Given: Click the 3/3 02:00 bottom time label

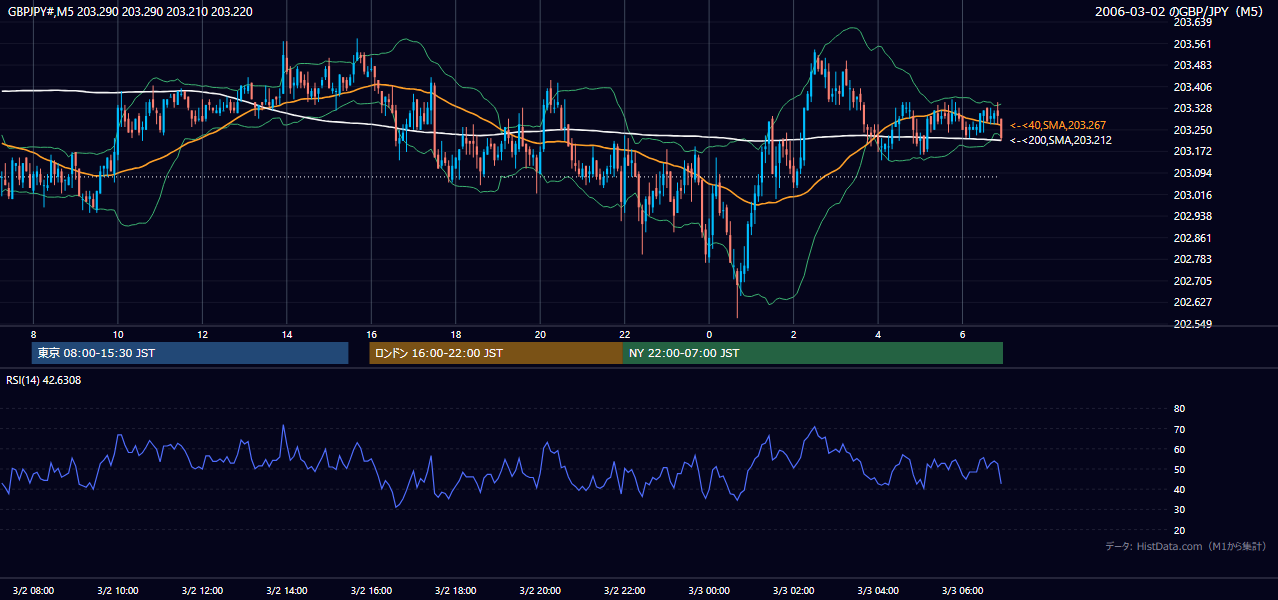Looking at the screenshot, I should click(794, 590).
